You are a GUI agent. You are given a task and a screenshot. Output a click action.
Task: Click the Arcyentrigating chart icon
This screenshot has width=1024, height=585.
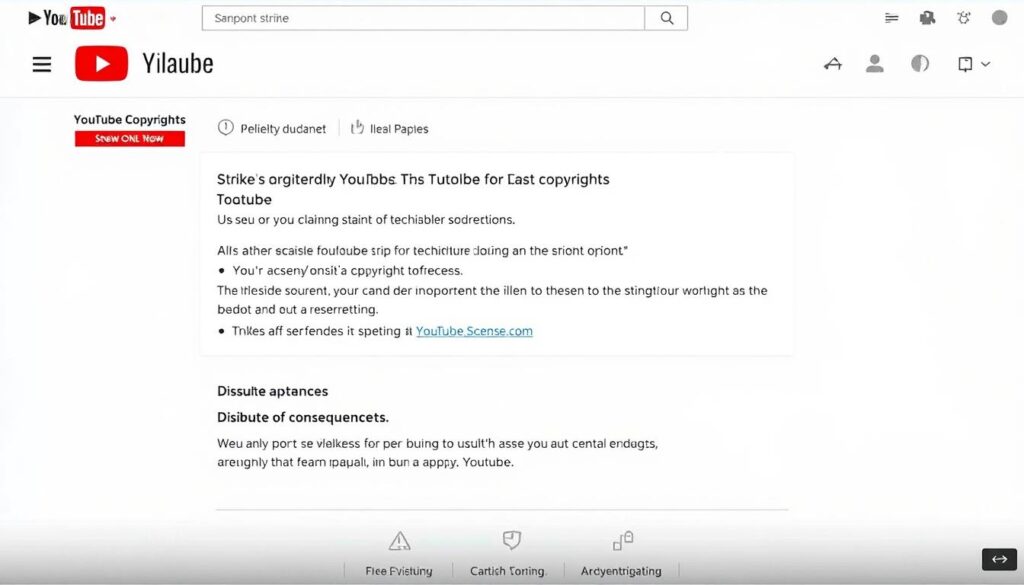pos(622,539)
